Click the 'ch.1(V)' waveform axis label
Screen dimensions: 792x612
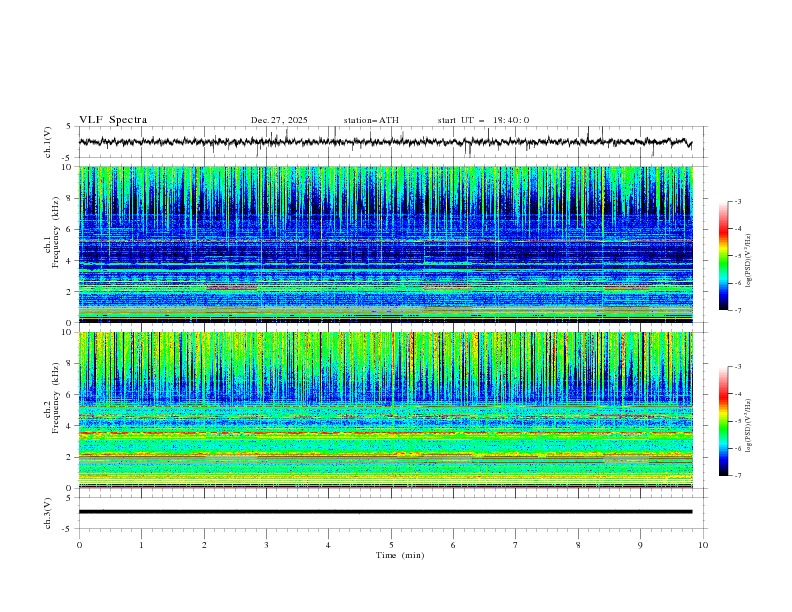pyautogui.click(x=48, y=142)
